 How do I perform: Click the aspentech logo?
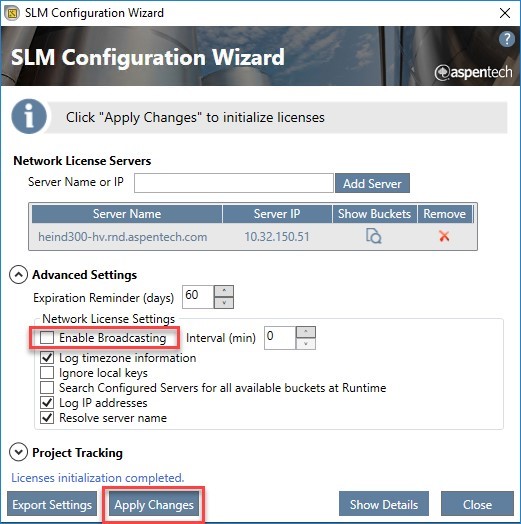[473, 72]
